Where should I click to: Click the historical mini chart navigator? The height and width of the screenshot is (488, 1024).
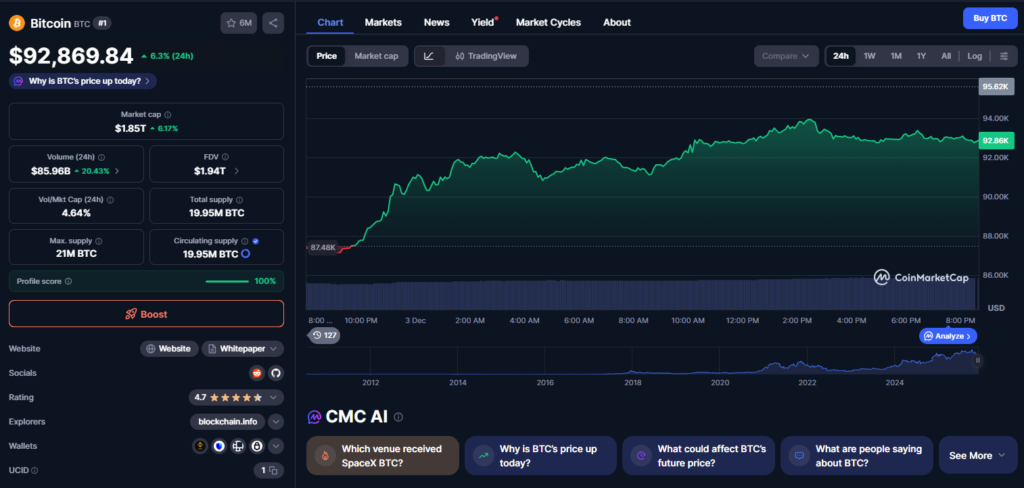[x=643, y=361]
